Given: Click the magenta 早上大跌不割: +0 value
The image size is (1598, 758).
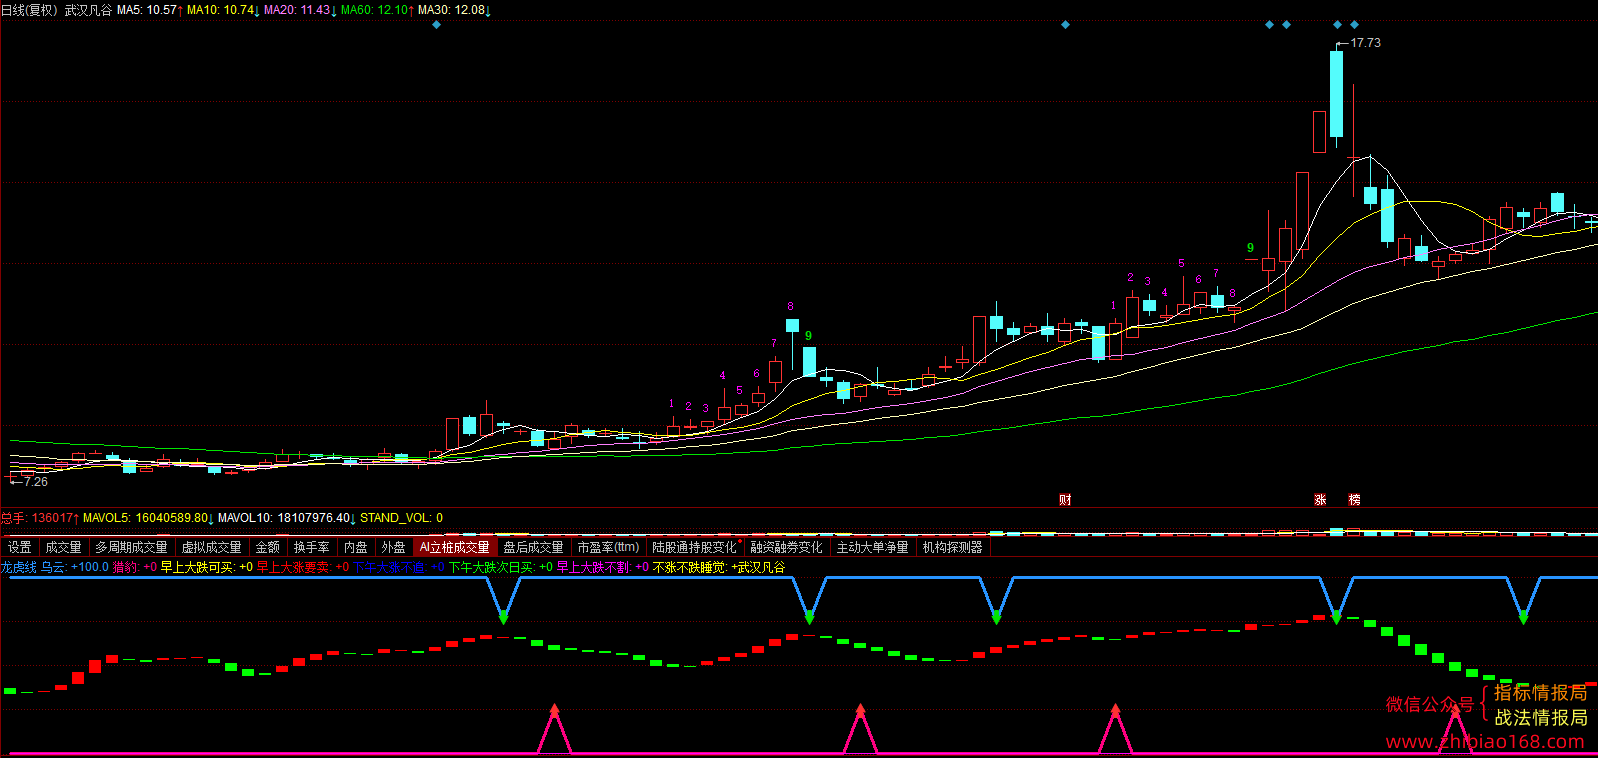Looking at the screenshot, I should pyautogui.click(x=603, y=567).
